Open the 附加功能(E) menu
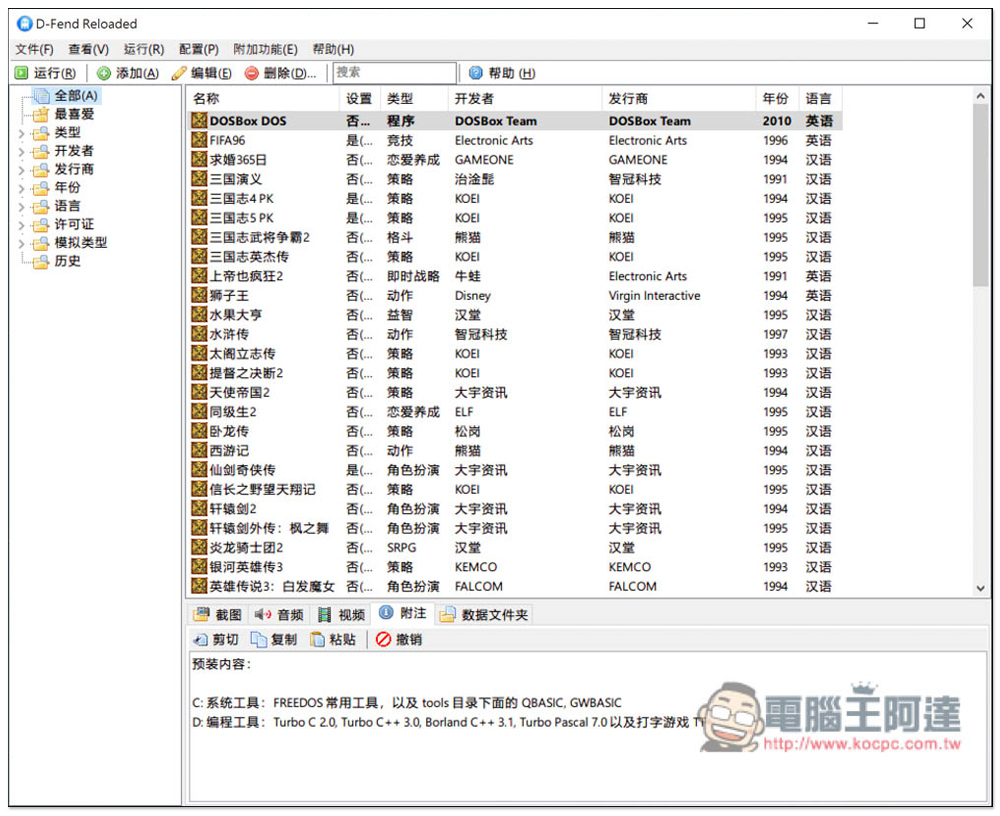Screen dimensions: 1000x816 (x=265, y=49)
